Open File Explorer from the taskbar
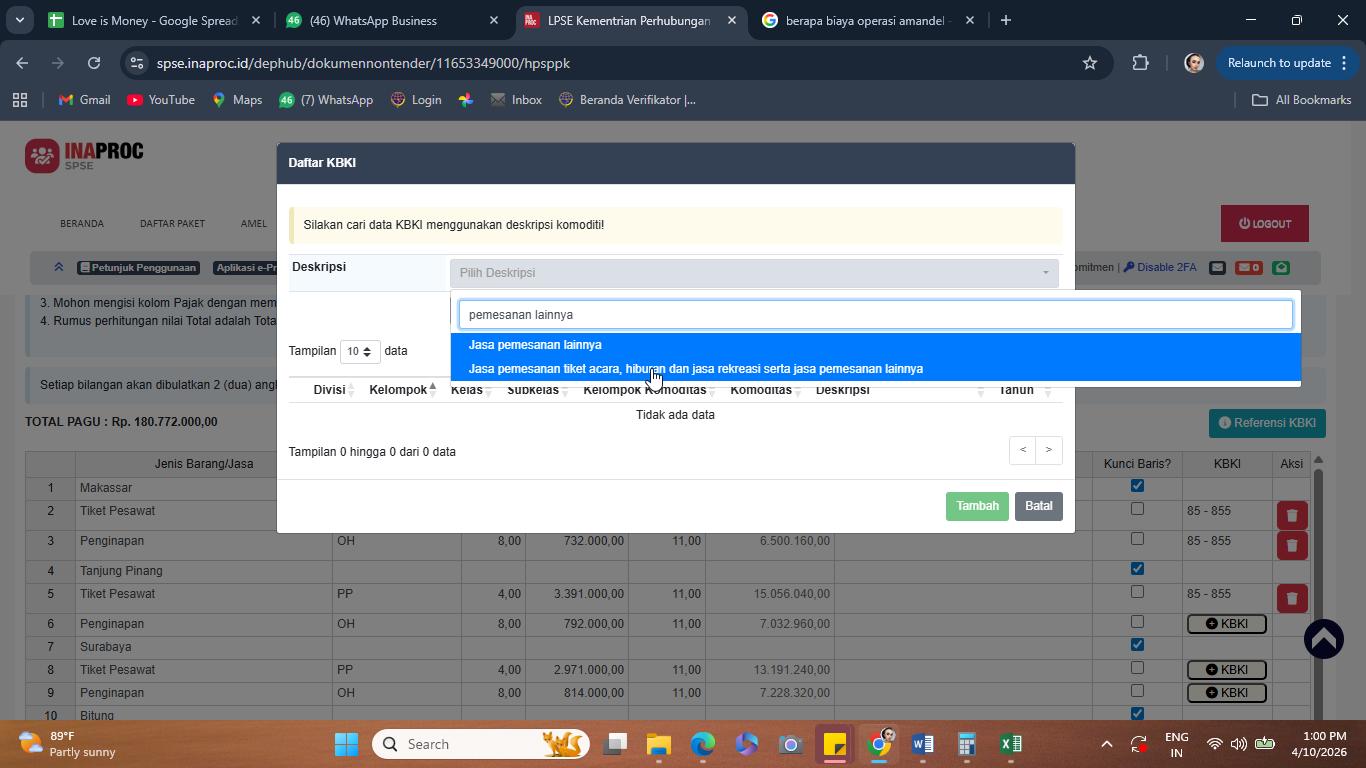The width and height of the screenshot is (1366, 768). (x=658, y=744)
